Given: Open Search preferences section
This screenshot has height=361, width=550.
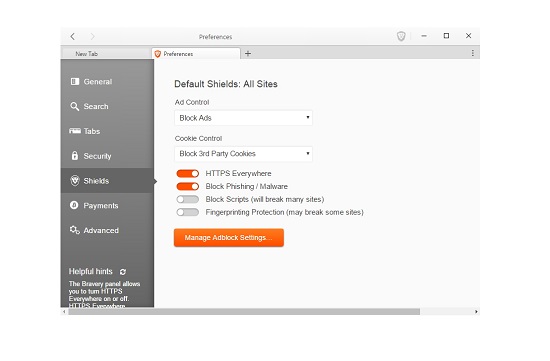Looking at the screenshot, I should 107,106.
